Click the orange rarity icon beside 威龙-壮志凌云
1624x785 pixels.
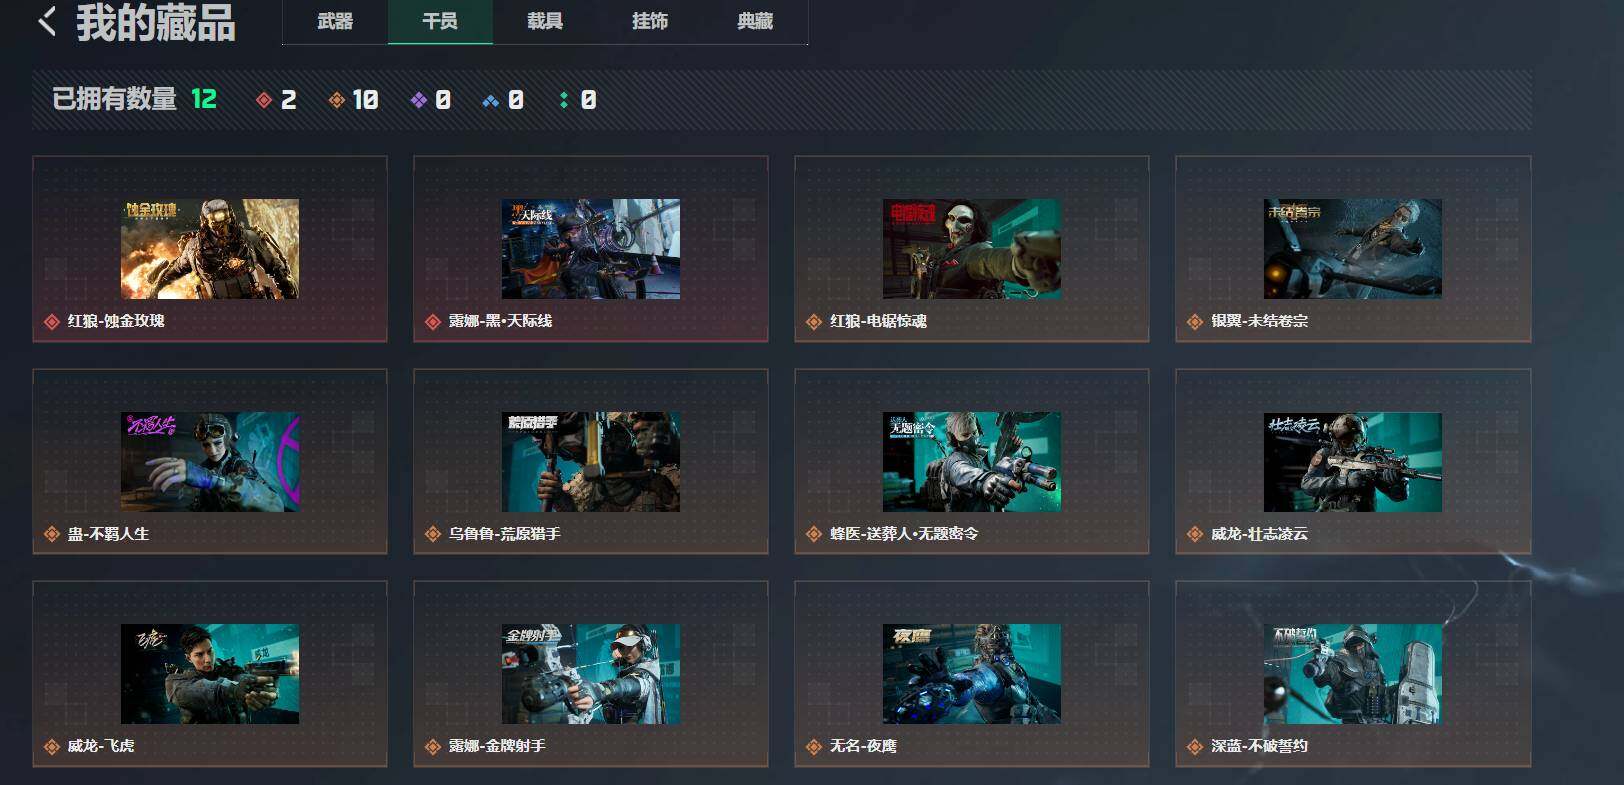tap(1195, 535)
